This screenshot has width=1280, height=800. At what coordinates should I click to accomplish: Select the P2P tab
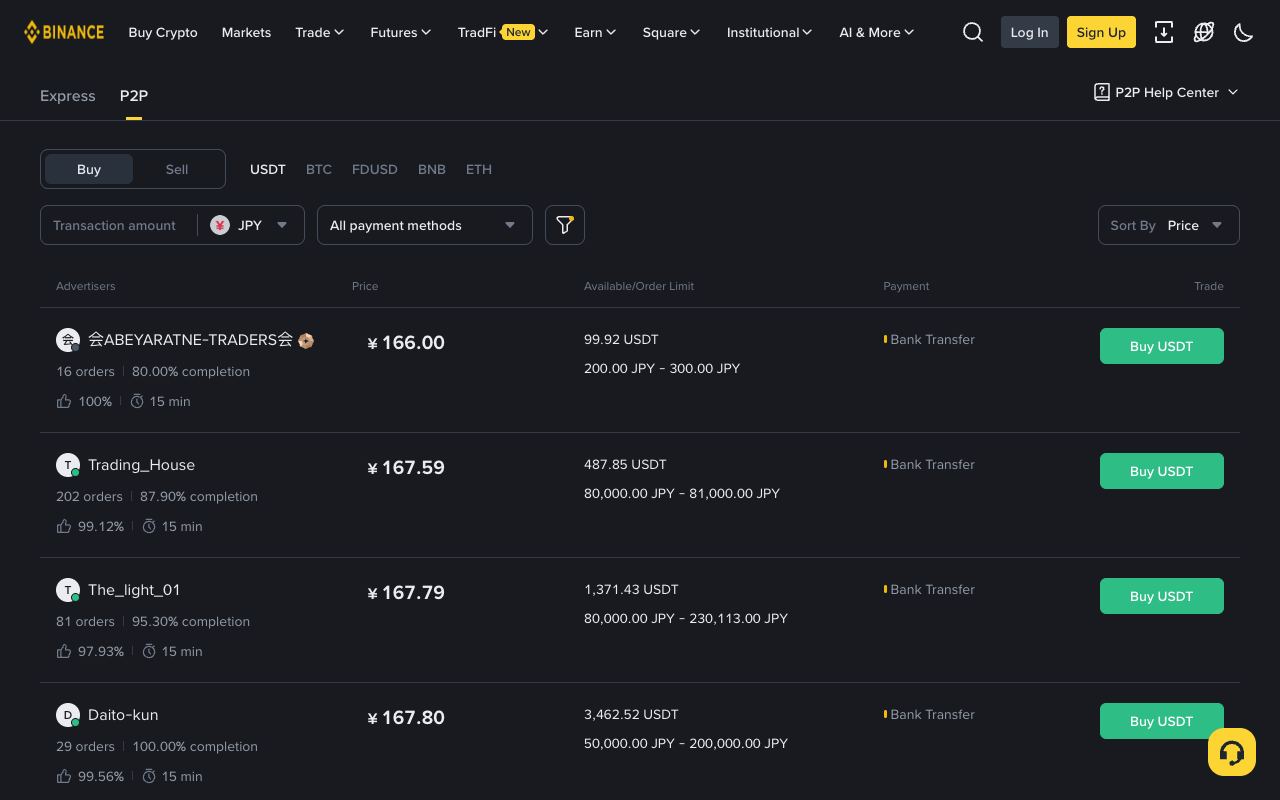click(x=134, y=96)
